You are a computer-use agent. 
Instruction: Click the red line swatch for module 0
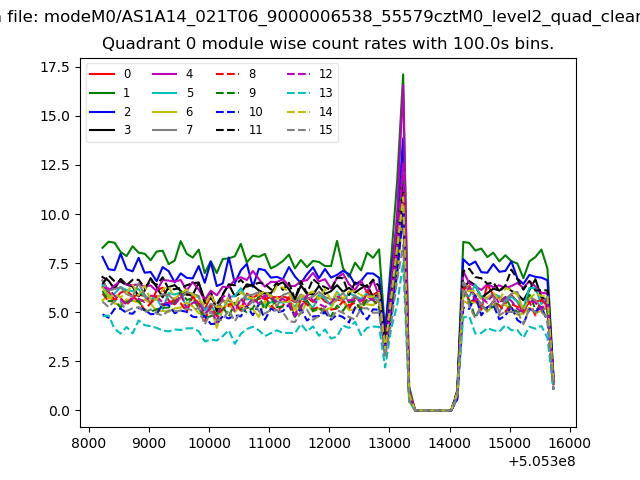pos(104,74)
